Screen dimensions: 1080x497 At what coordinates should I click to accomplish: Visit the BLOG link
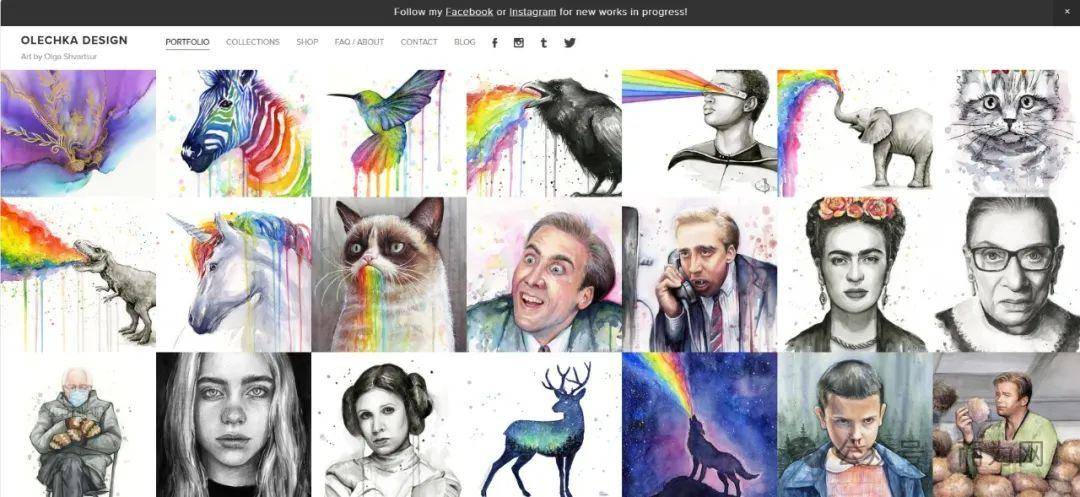[x=465, y=42]
